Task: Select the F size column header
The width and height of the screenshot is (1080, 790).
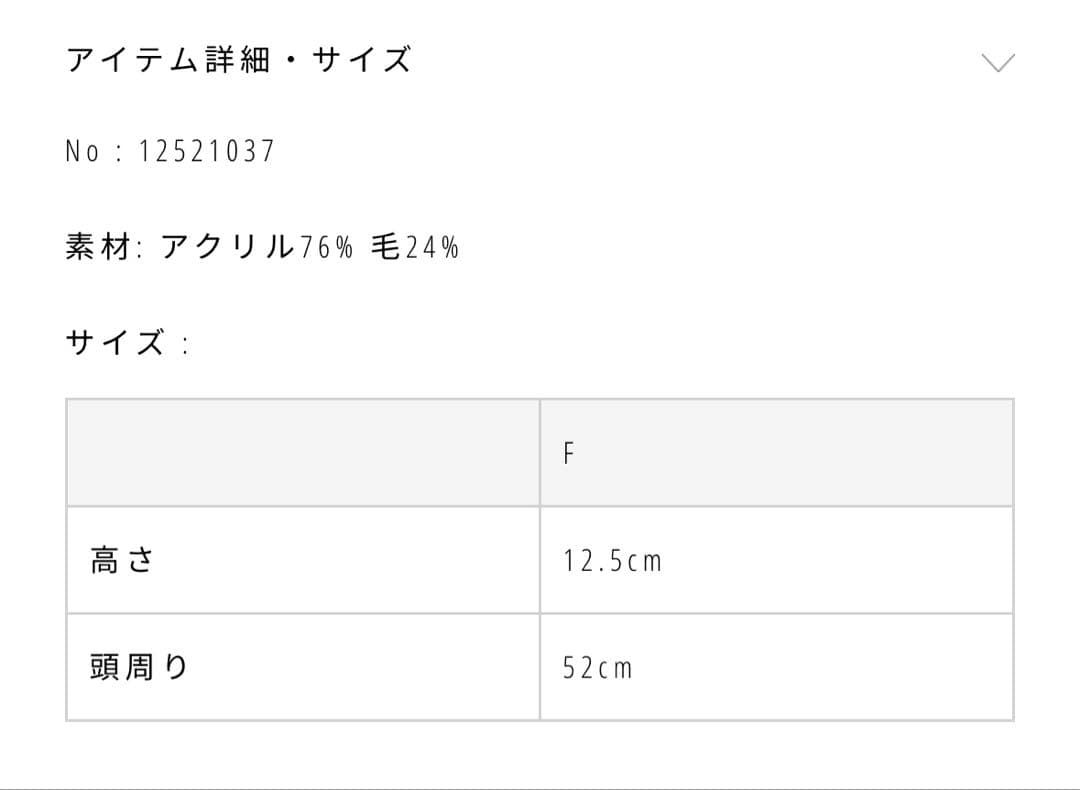Action: (570, 452)
